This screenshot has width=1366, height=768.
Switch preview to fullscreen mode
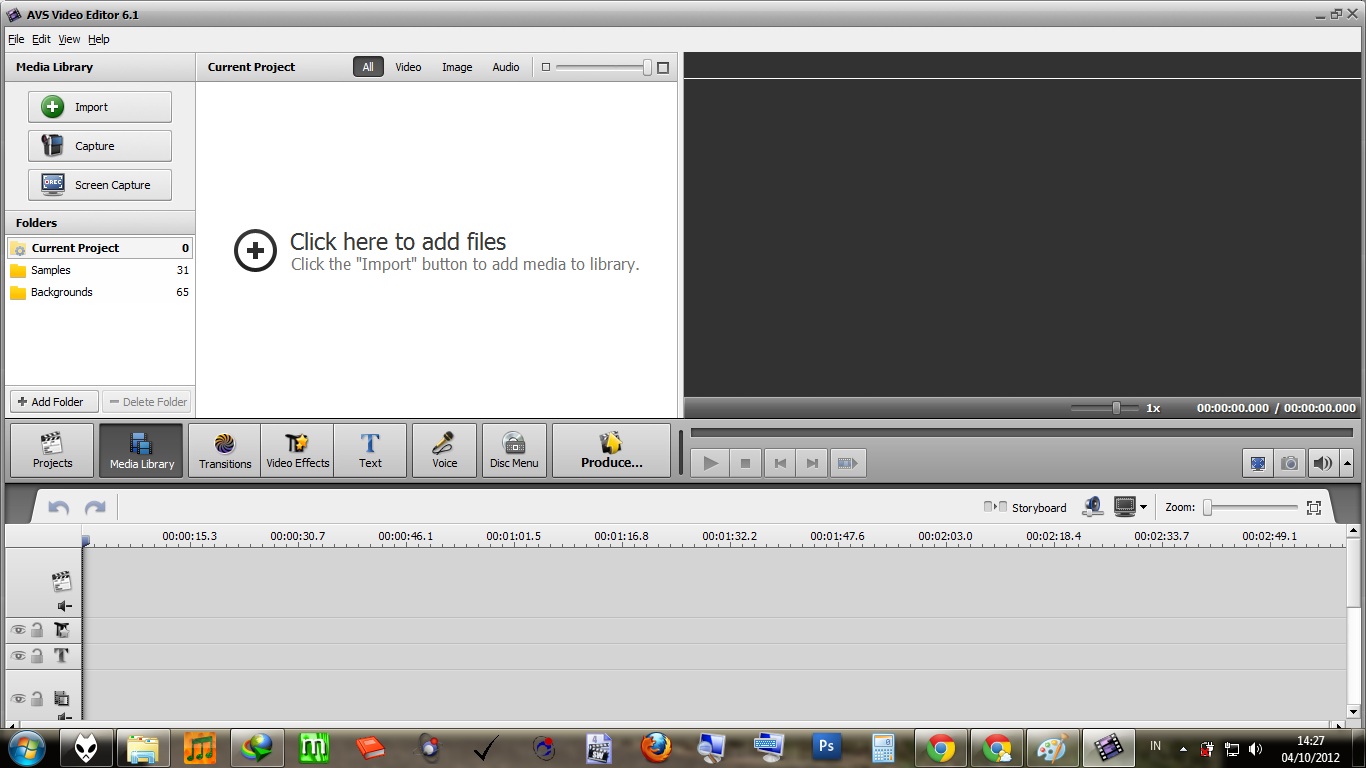tap(1257, 462)
